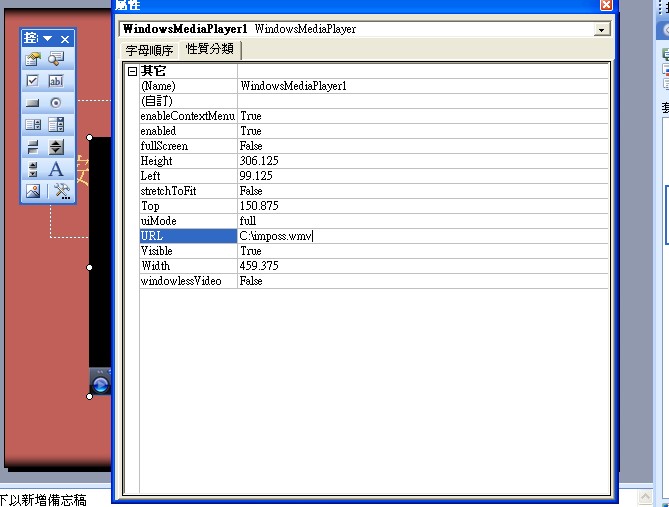Image resolution: width=669 pixels, height=507 pixels.
Task: Click the notes pane text 以新增備忘稿
Action: coord(48,500)
